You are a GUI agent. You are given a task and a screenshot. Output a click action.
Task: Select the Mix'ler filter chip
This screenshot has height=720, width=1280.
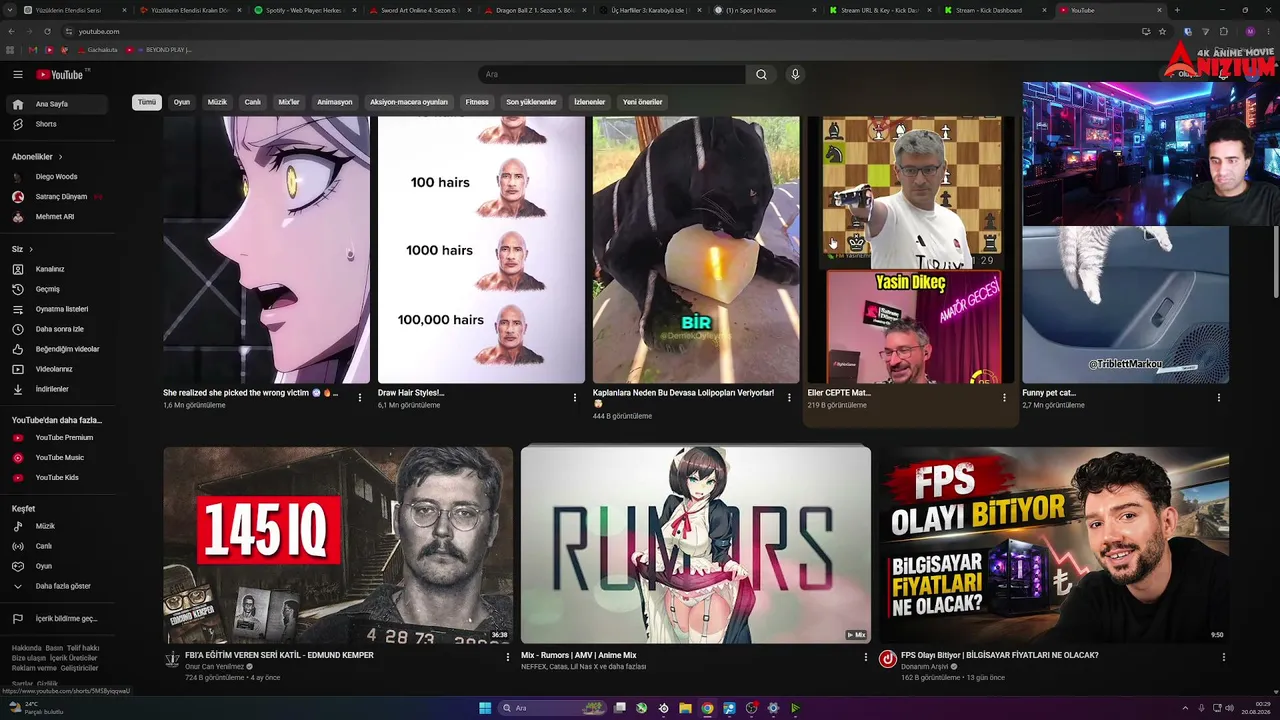pos(289,102)
